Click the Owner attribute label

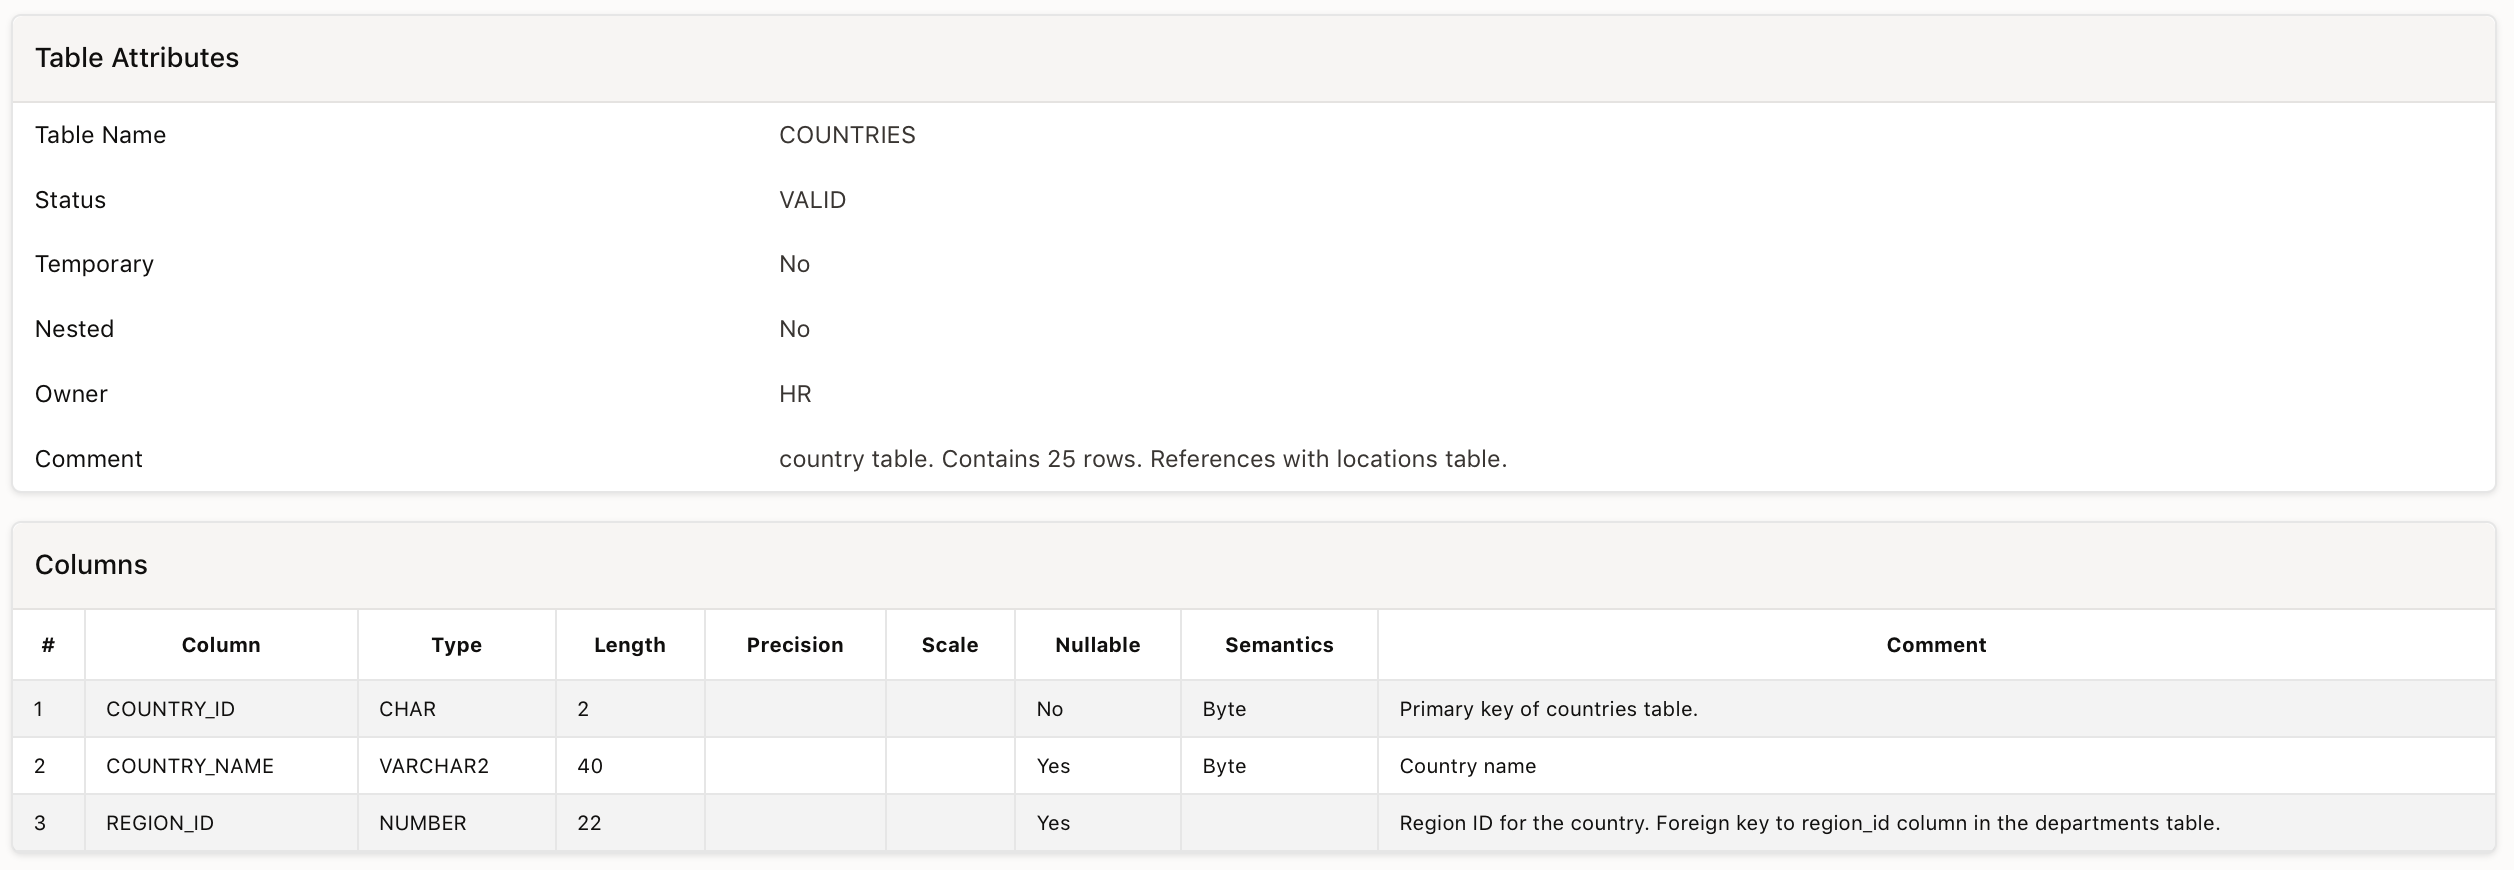[x=71, y=394]
